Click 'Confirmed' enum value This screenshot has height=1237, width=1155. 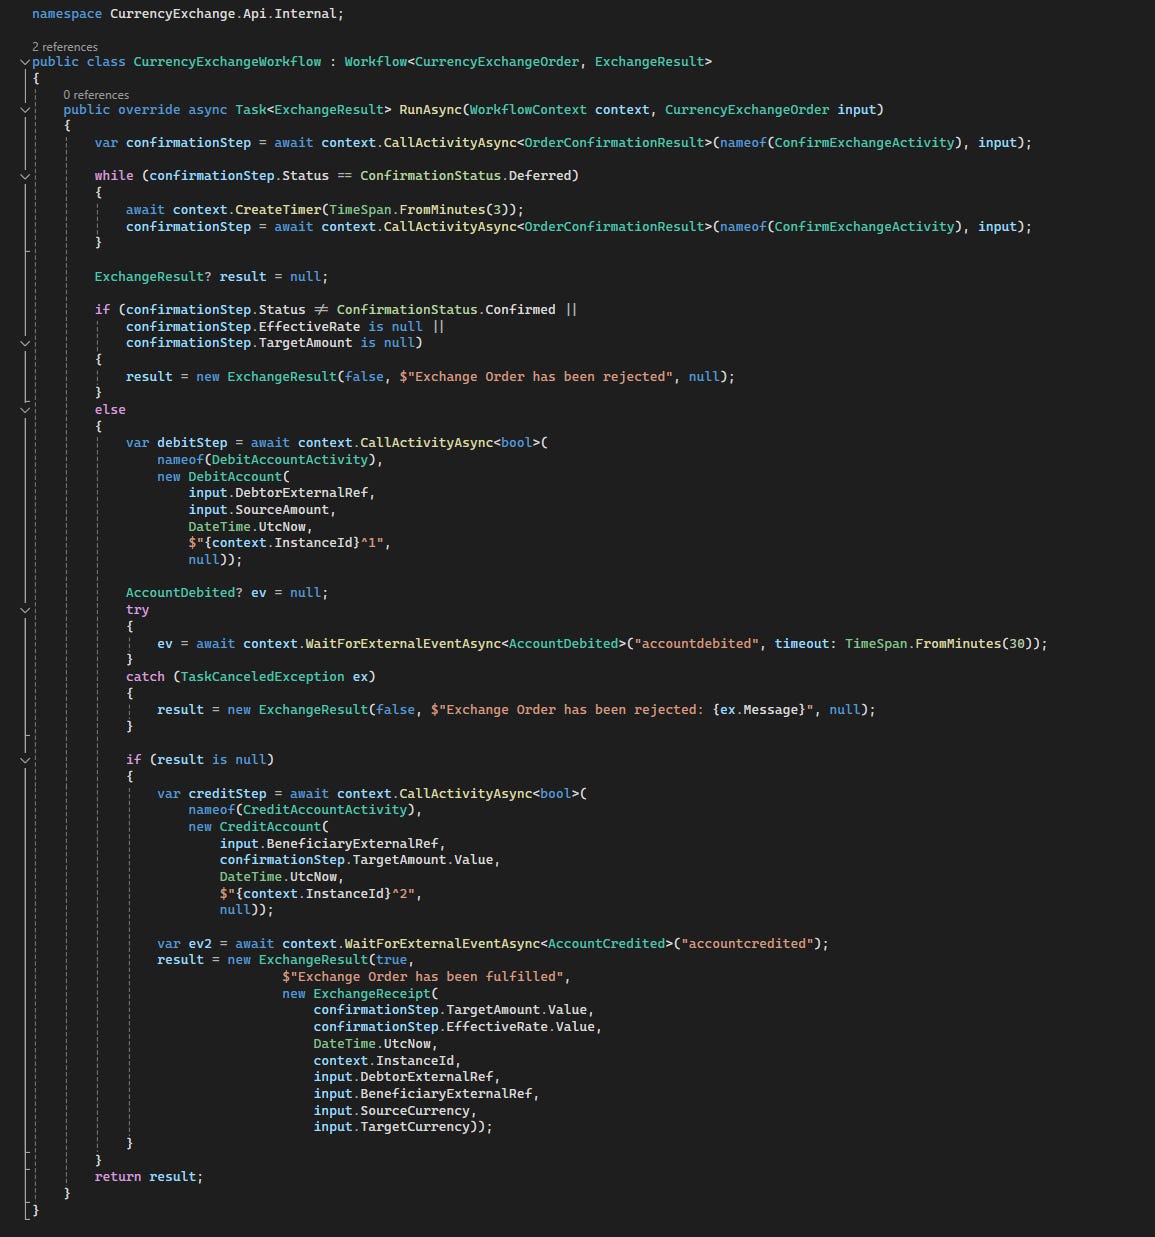[520, 310]
